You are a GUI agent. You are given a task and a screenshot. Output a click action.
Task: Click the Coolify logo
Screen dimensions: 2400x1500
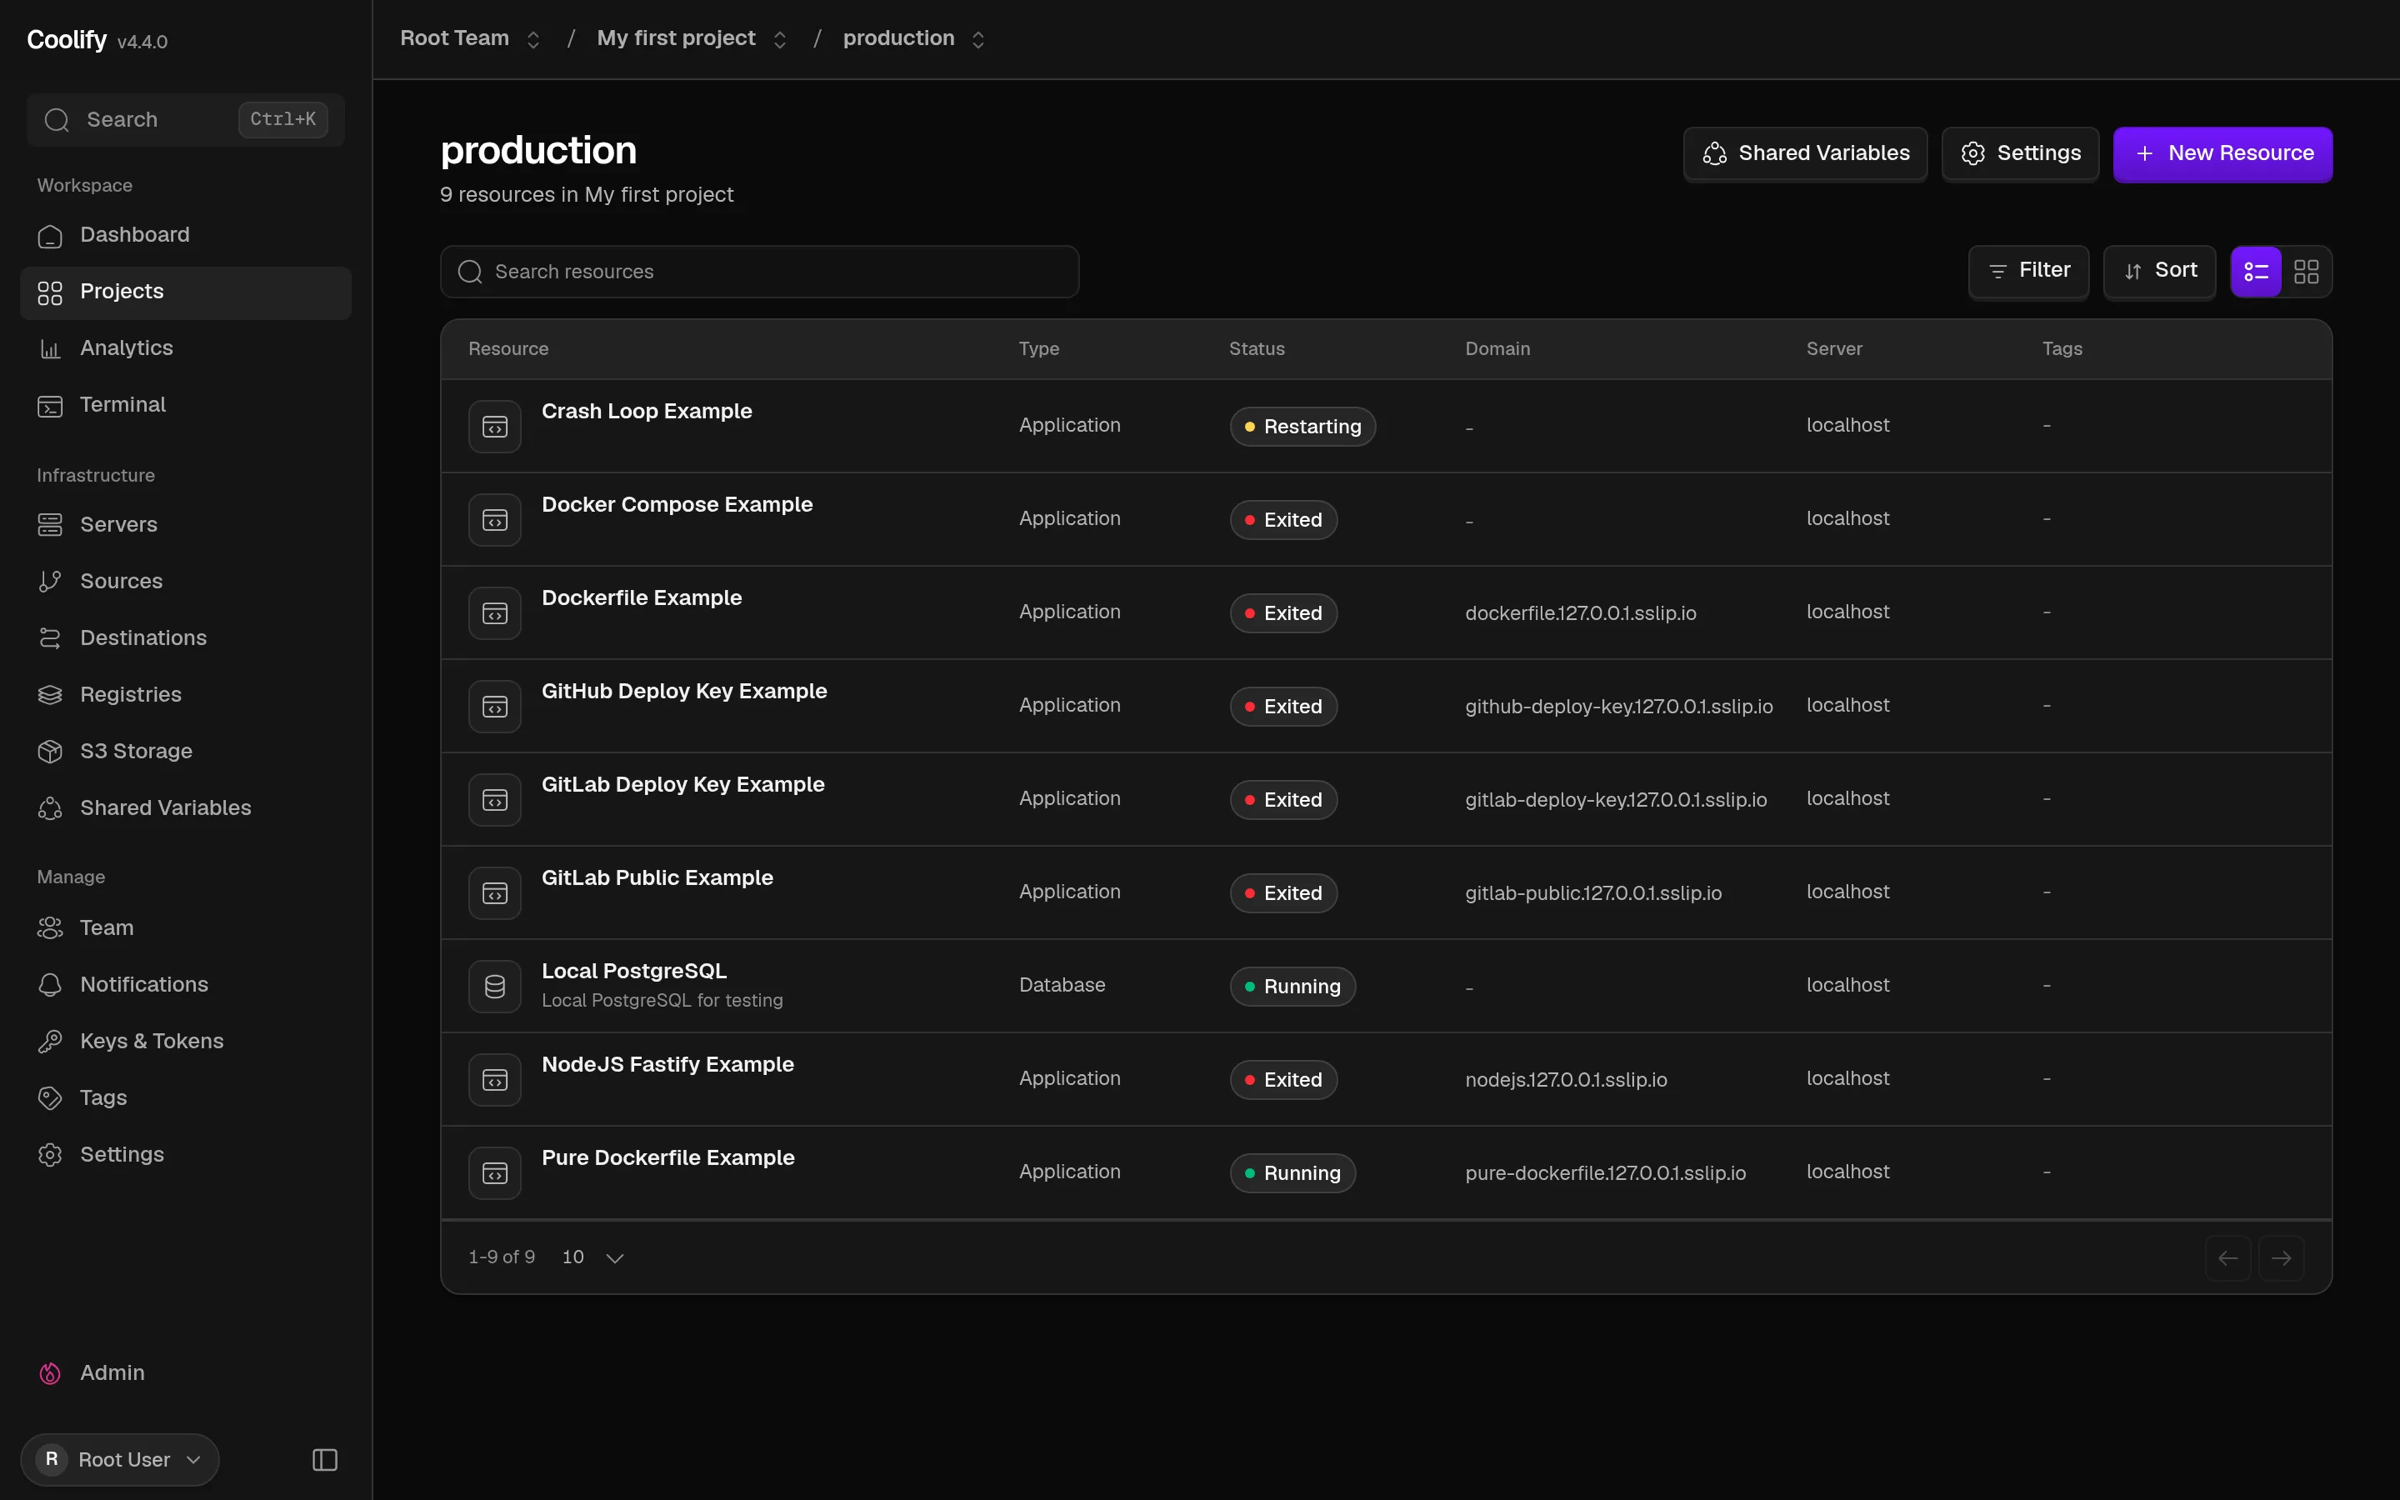pyautogui.click(x=67, y=40)
